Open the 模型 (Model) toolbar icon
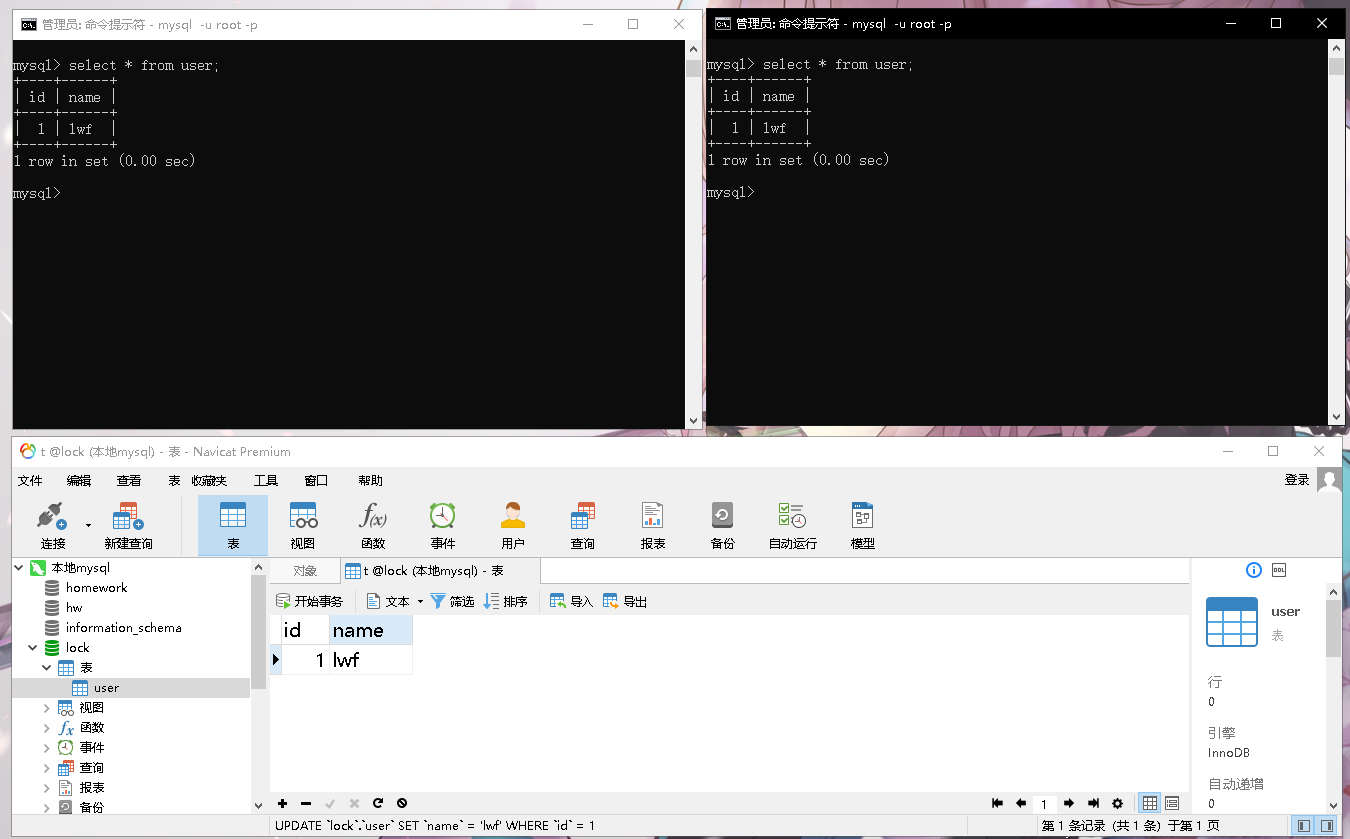The width and height of the screenshot is (1350, 839). click(x=862, y=525)
